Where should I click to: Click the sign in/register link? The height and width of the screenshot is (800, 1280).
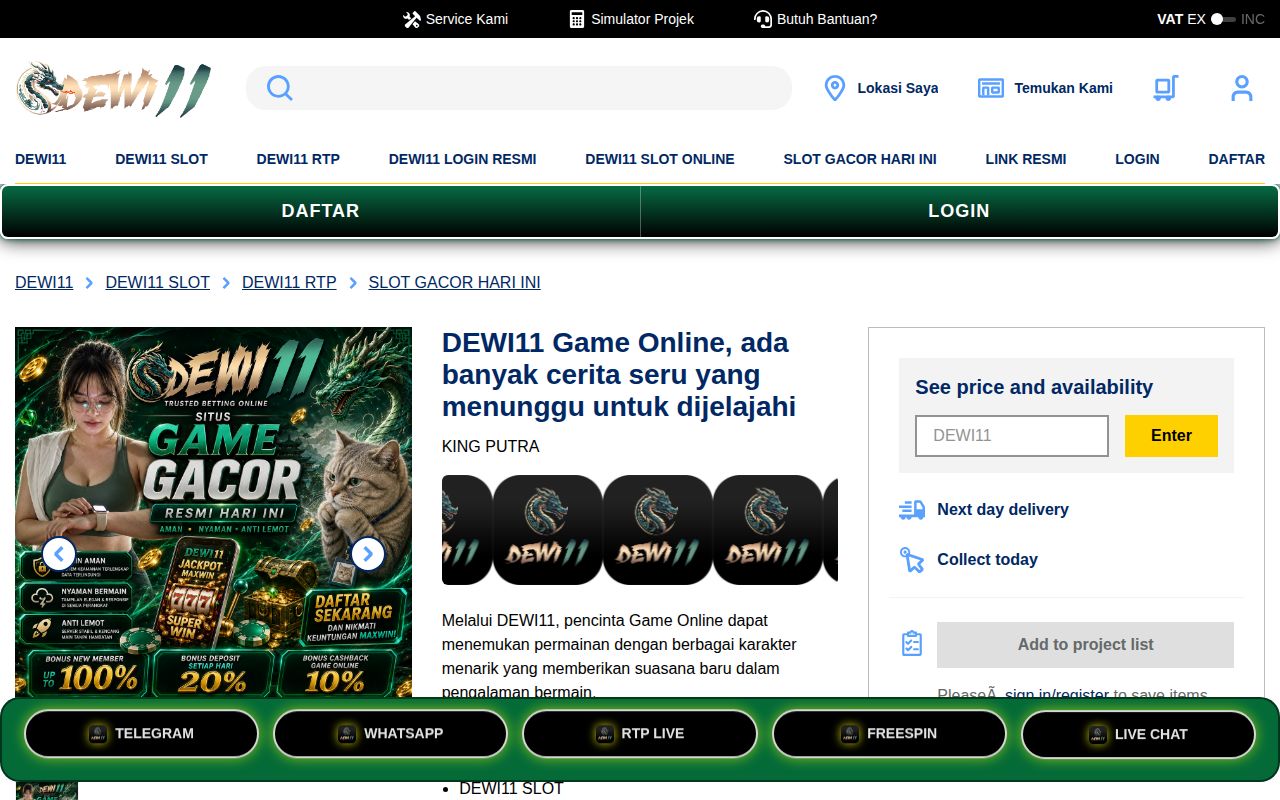pos(1057,694)
